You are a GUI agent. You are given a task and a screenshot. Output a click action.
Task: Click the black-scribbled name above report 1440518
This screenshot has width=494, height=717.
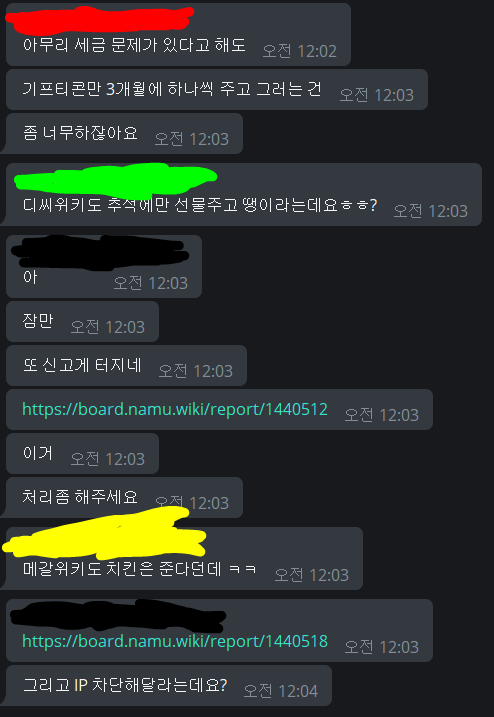pyautogui.click(x=118, y=615)
